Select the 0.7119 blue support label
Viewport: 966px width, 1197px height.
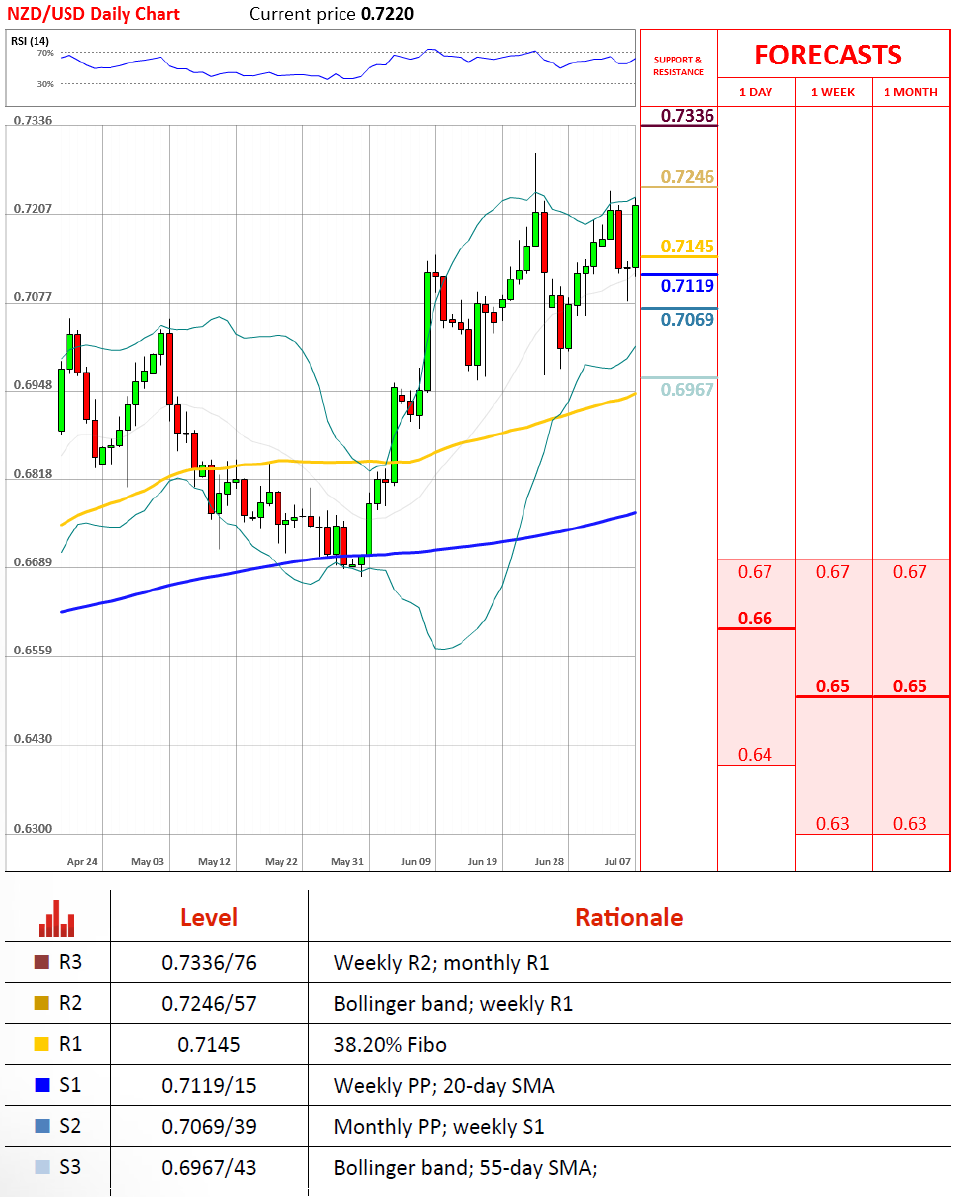tap(688, 286)
